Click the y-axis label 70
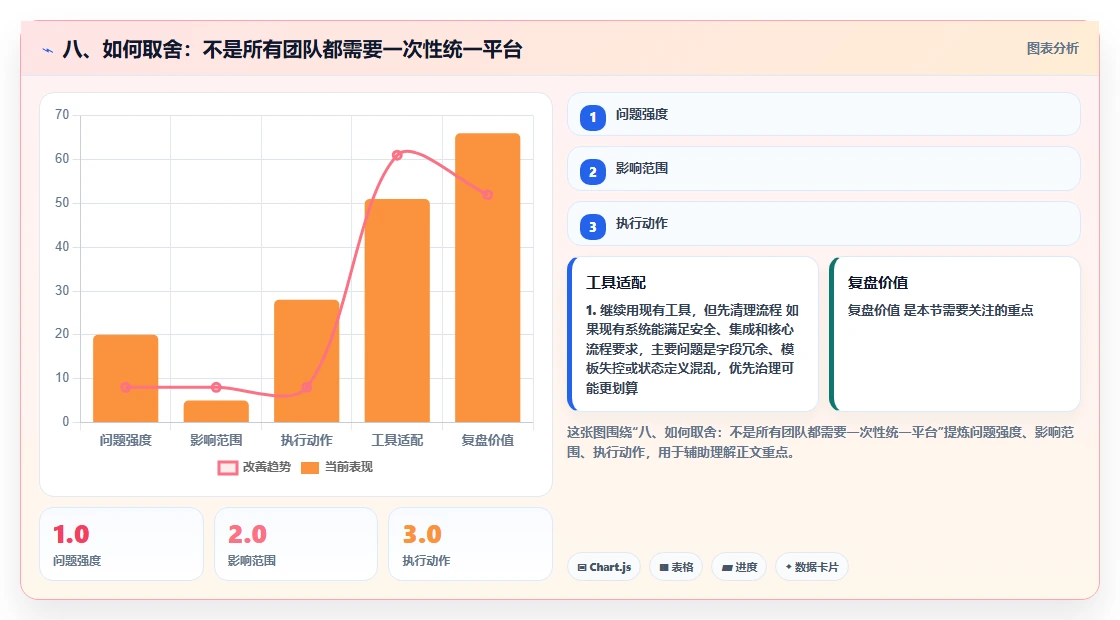1120x620 pixels. coord(62,114)
